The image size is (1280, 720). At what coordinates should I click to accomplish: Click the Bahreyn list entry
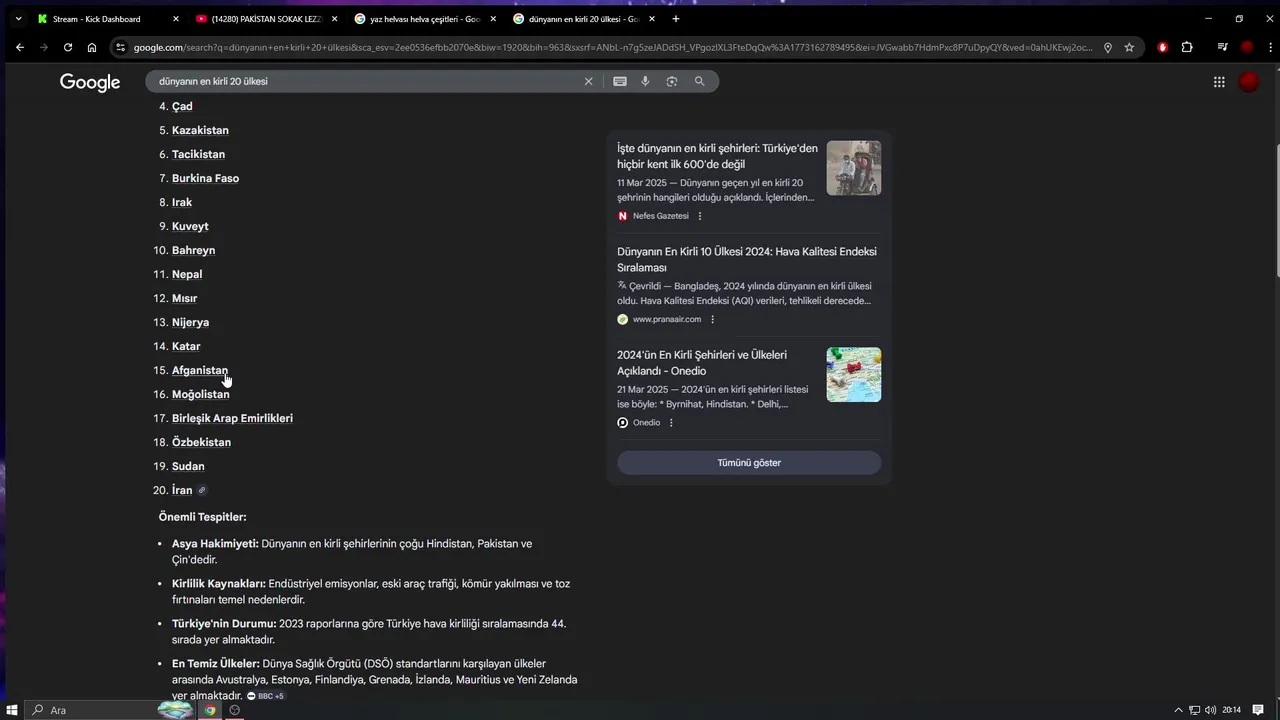click(193, 250)
